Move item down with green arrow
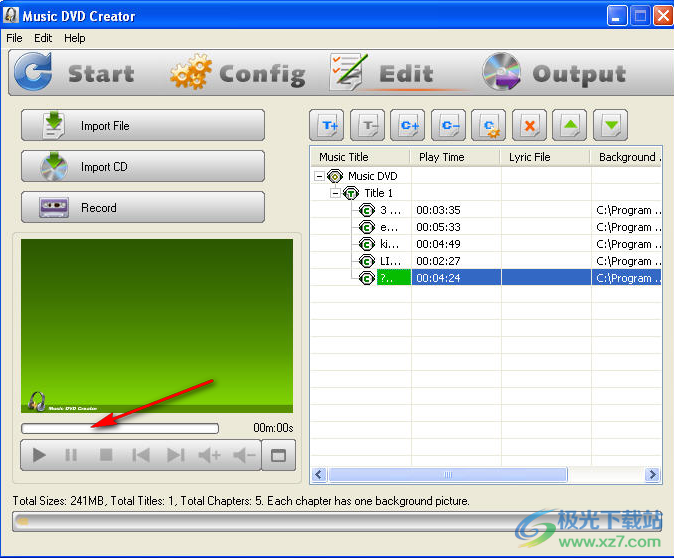 click(x=610, y=125)
